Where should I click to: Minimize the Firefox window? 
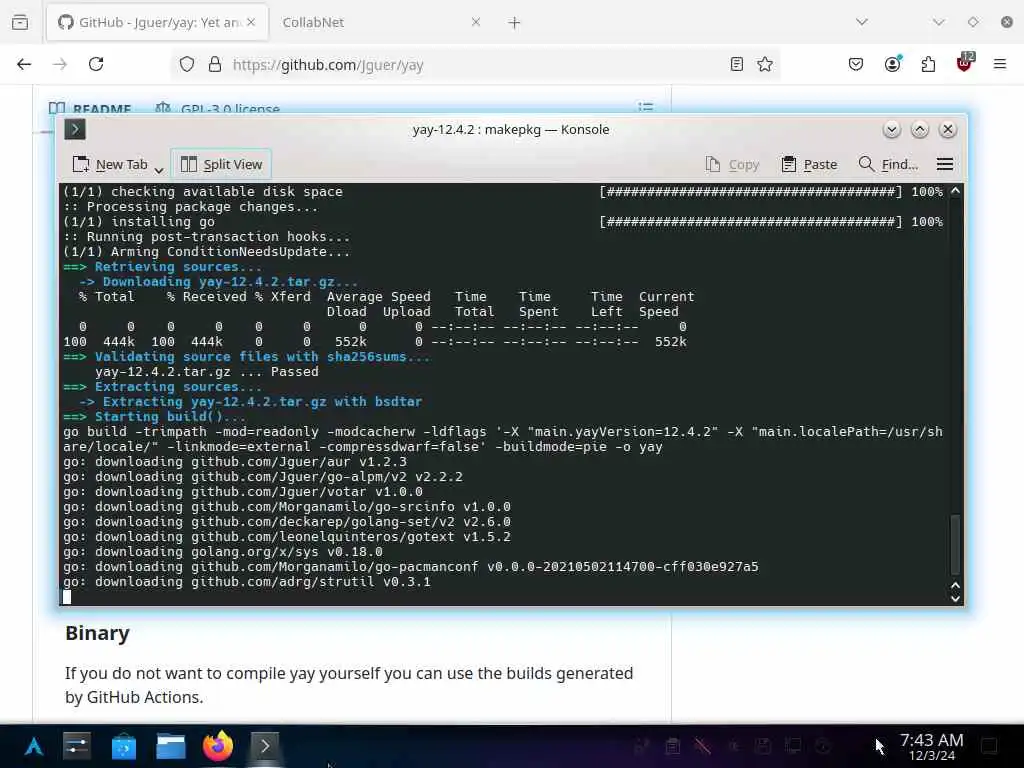tap(939, 22)
